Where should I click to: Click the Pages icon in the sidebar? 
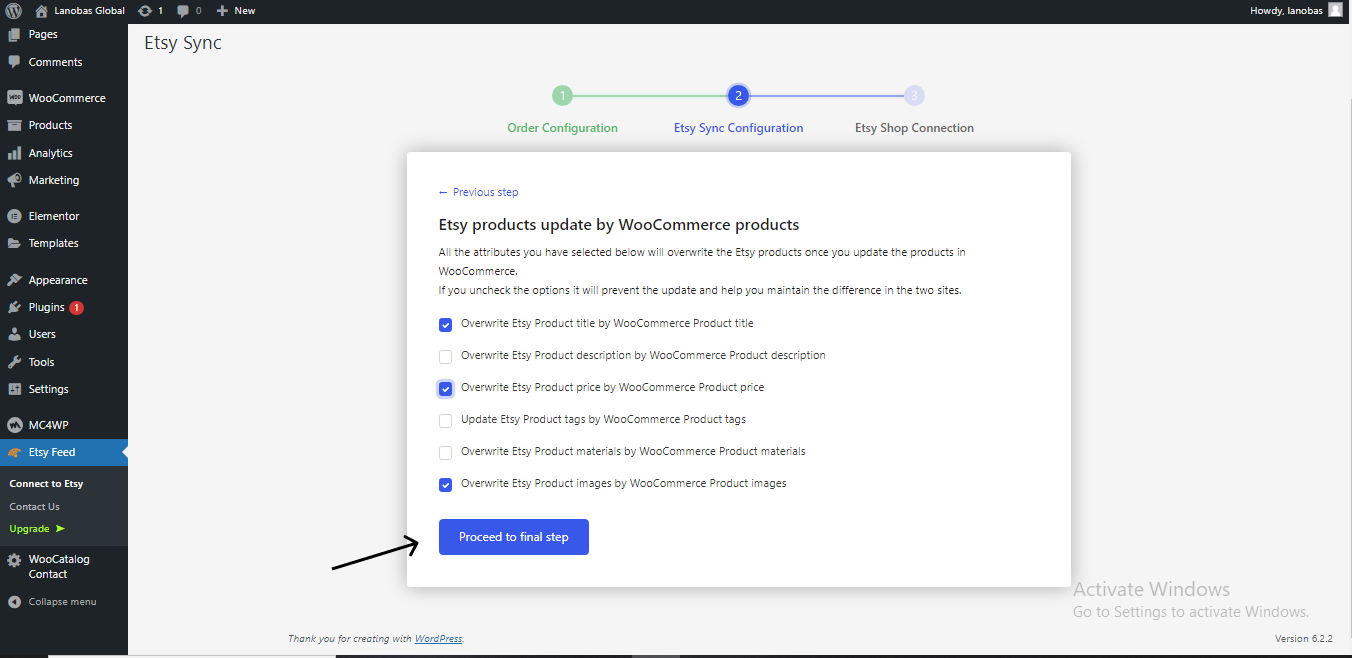[x=14, y=34]
